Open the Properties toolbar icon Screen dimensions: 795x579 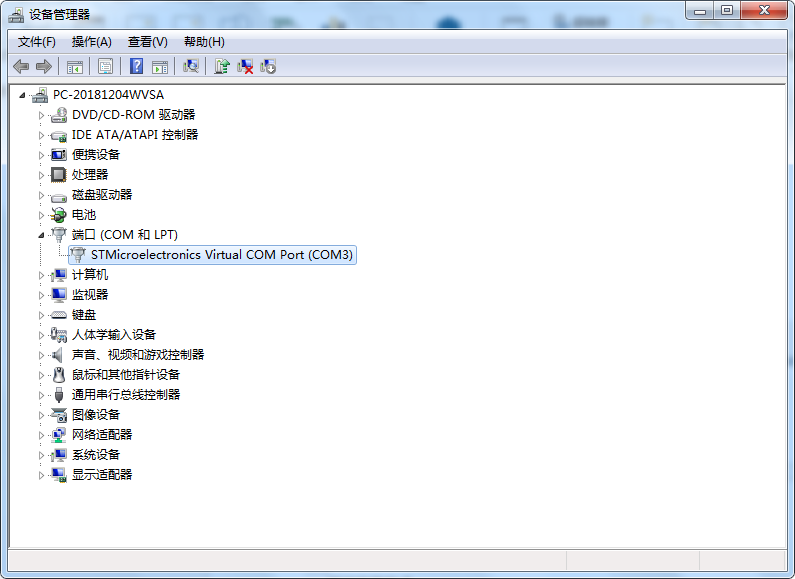(105, 66)
